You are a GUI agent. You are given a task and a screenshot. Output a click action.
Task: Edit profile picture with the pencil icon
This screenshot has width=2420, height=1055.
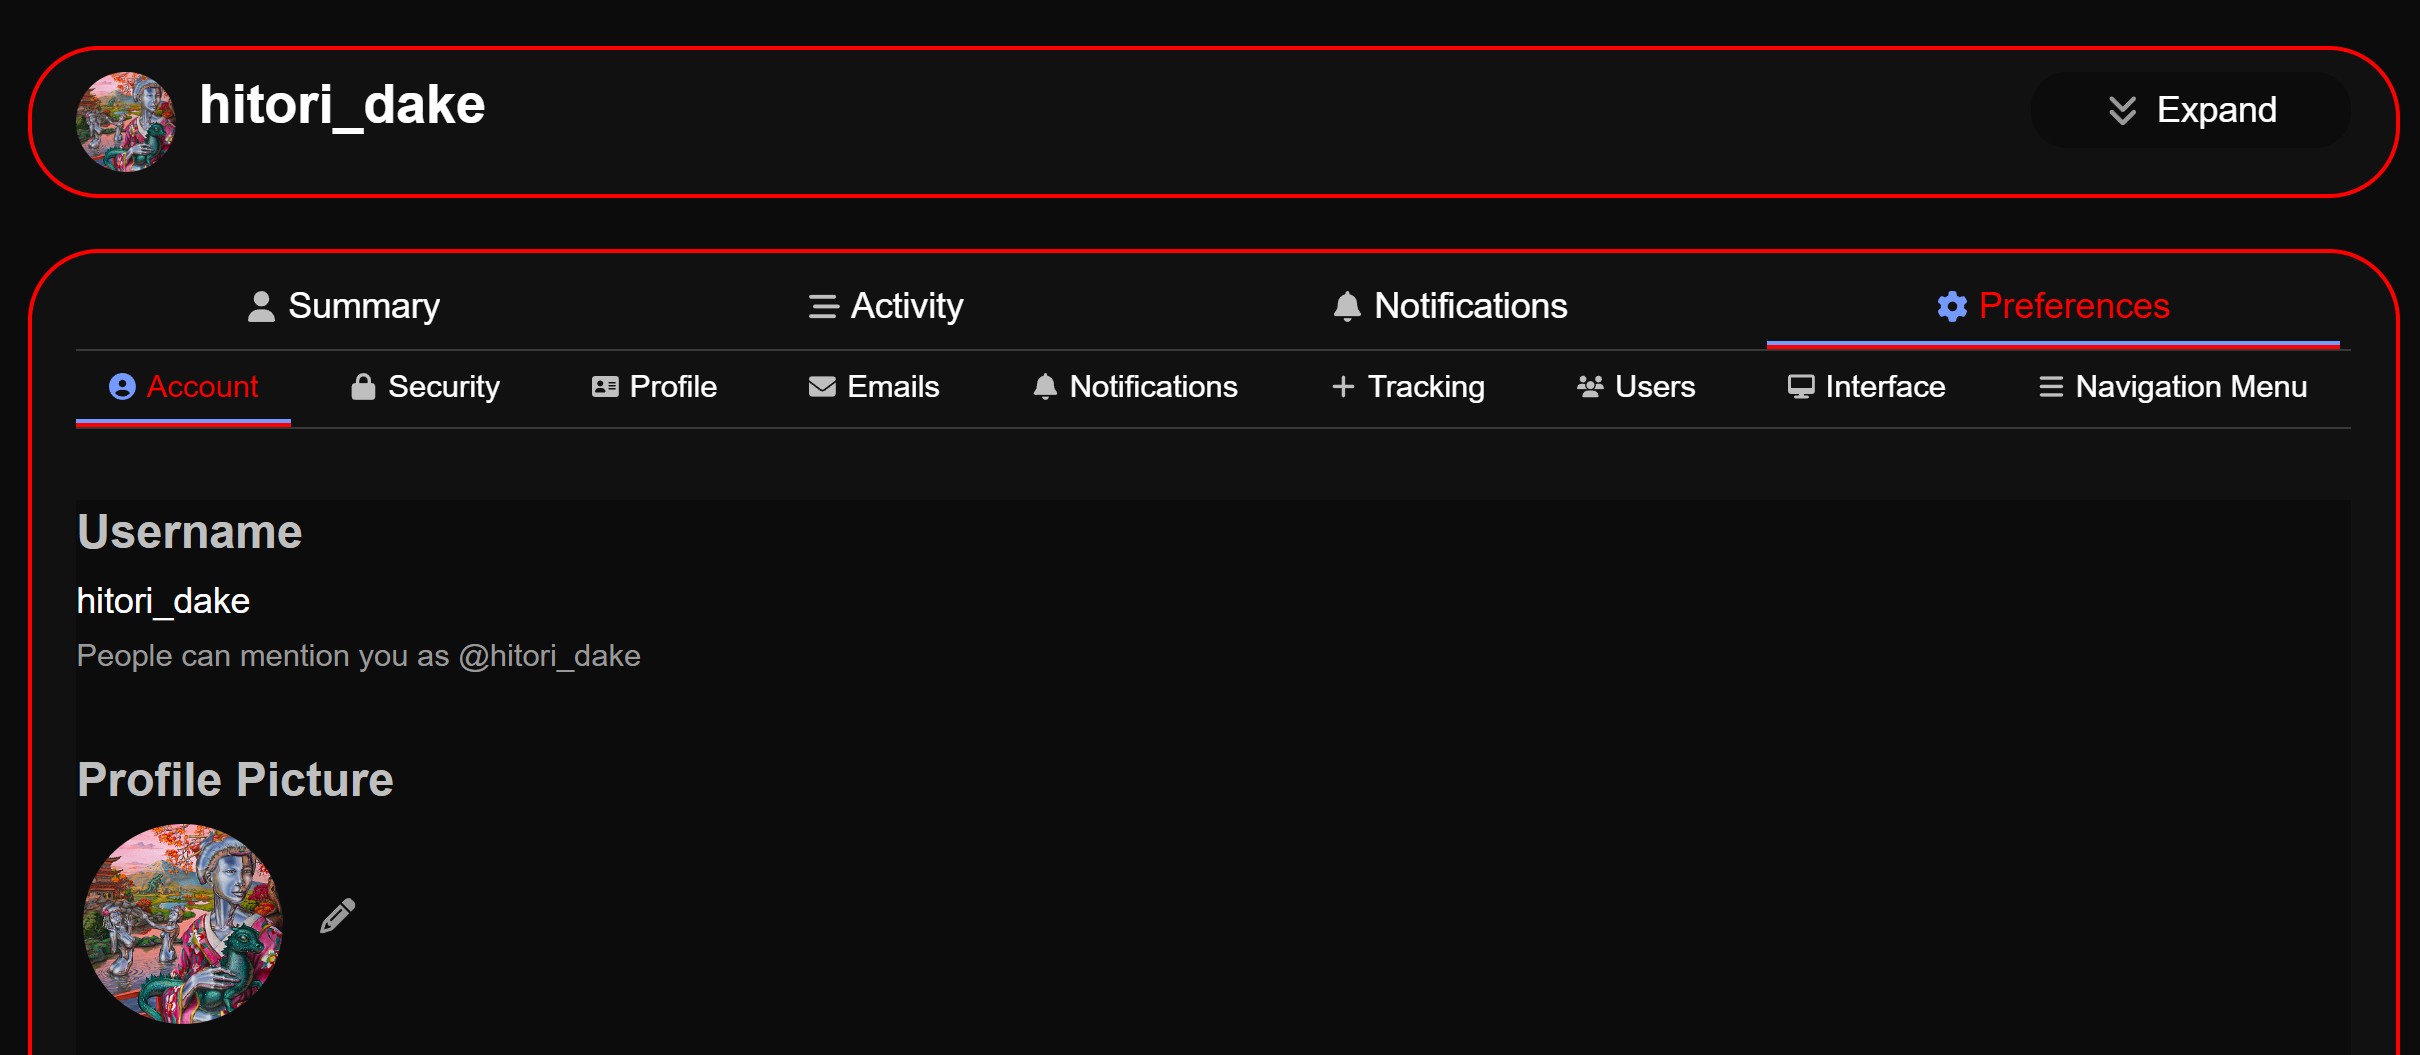pos(337,915)
